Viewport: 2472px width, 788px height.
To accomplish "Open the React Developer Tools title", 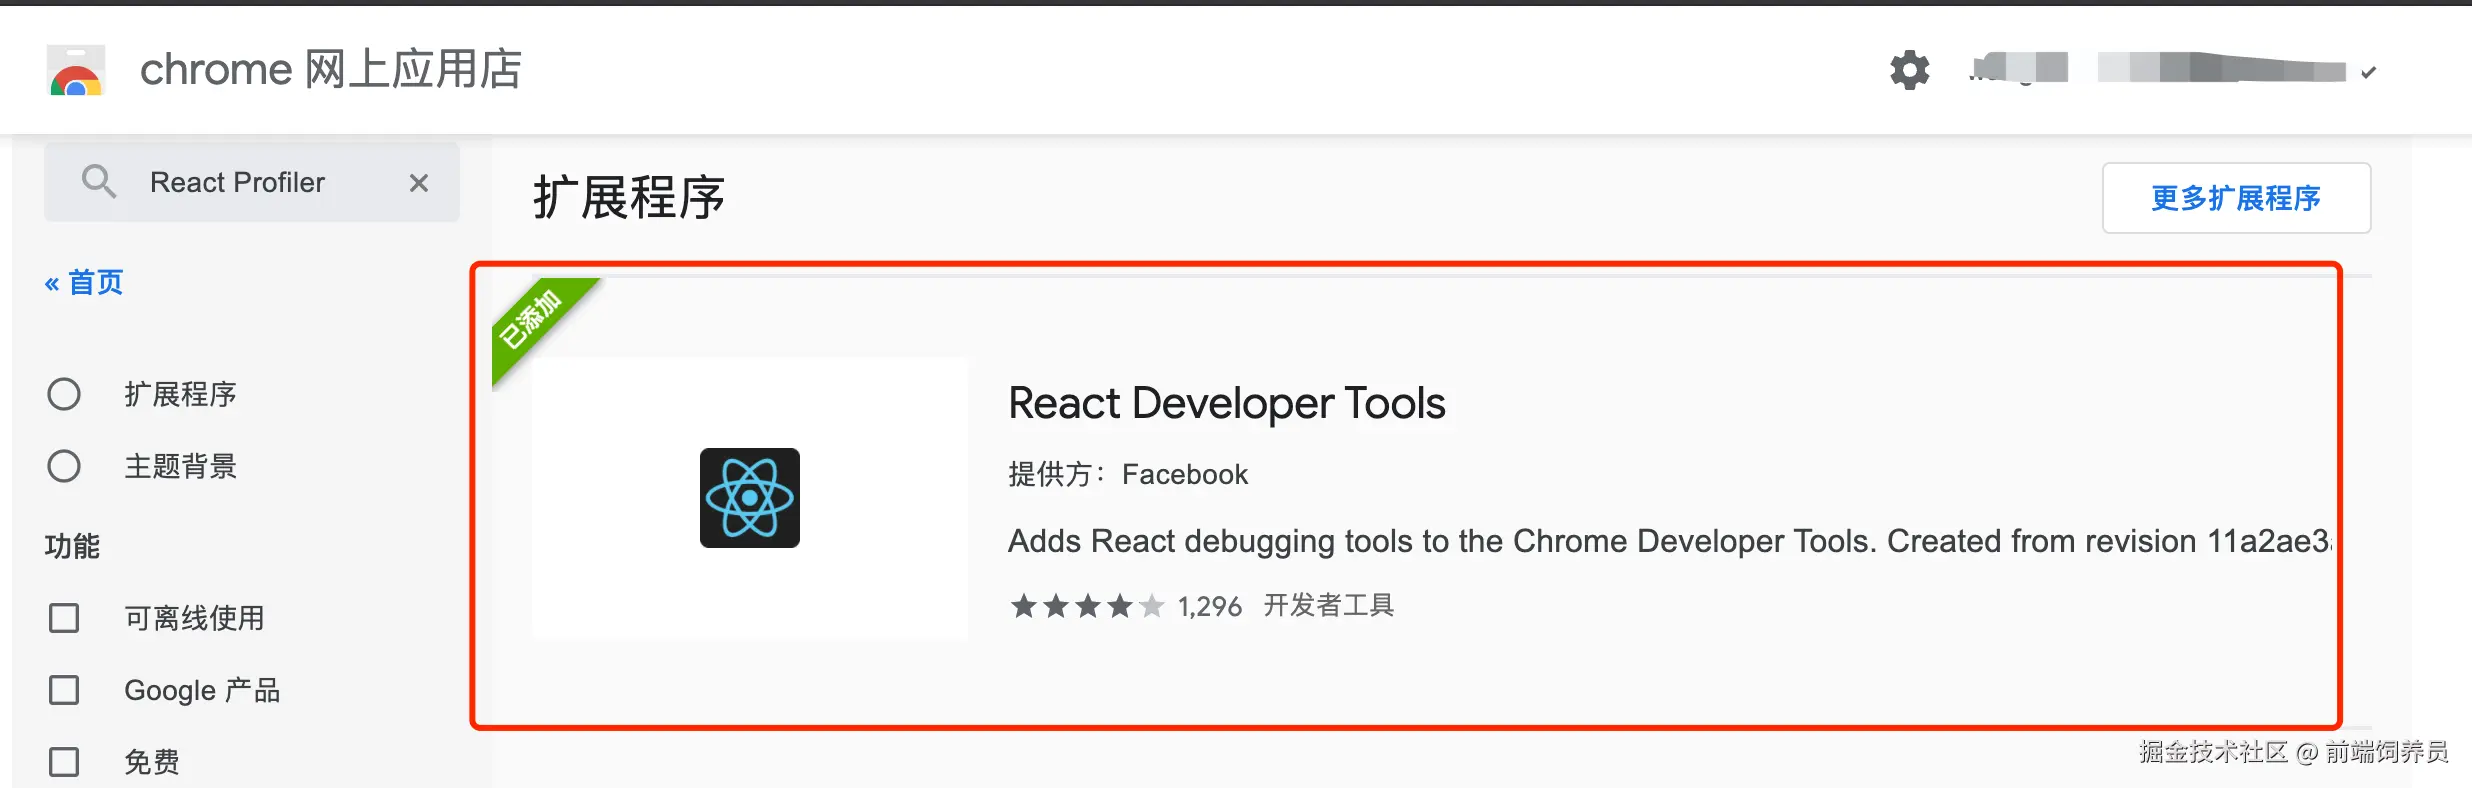I will pyautogui.click(x=1226, y=404).
